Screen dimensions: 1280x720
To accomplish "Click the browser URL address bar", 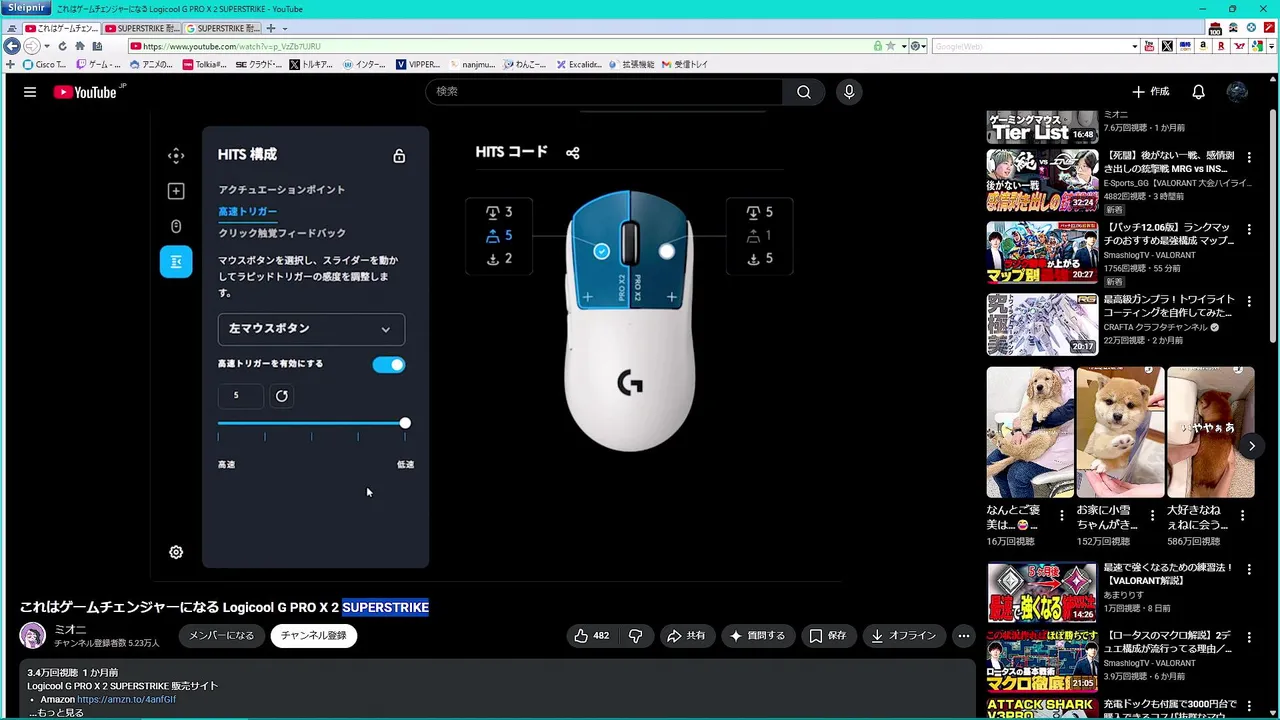I will (x=500, y=46).
